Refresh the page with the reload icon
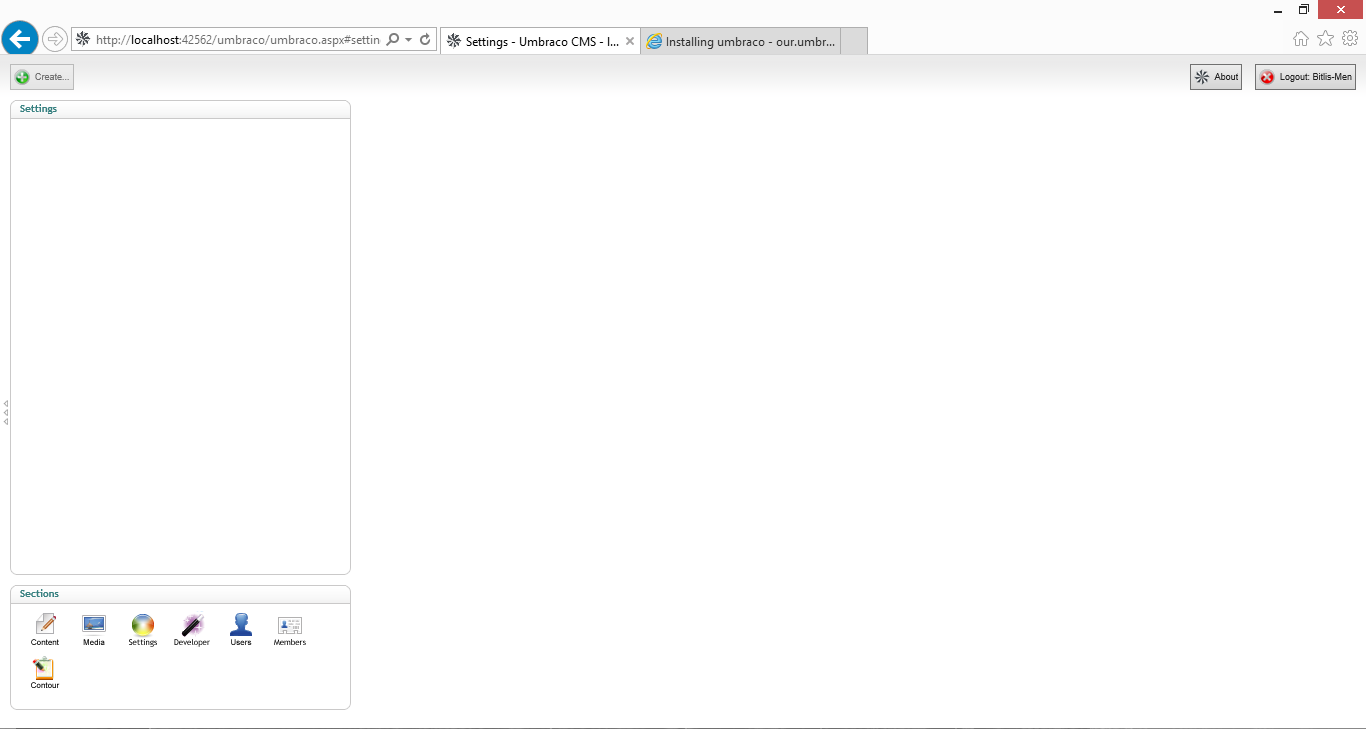The height and width of the screenshot is (729, 1366). click(x=425, y=39)
